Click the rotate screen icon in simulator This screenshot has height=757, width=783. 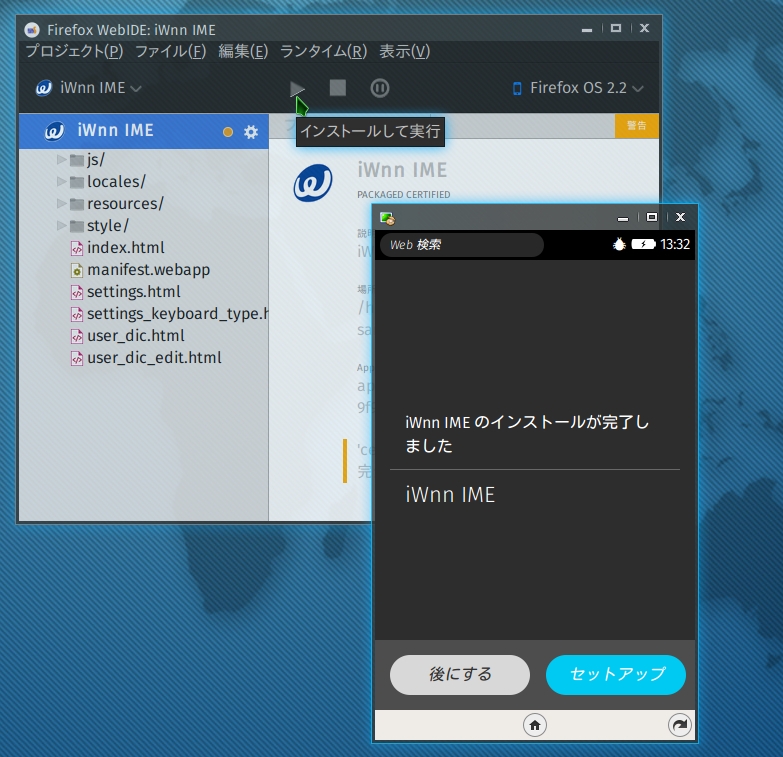[680, 725]
